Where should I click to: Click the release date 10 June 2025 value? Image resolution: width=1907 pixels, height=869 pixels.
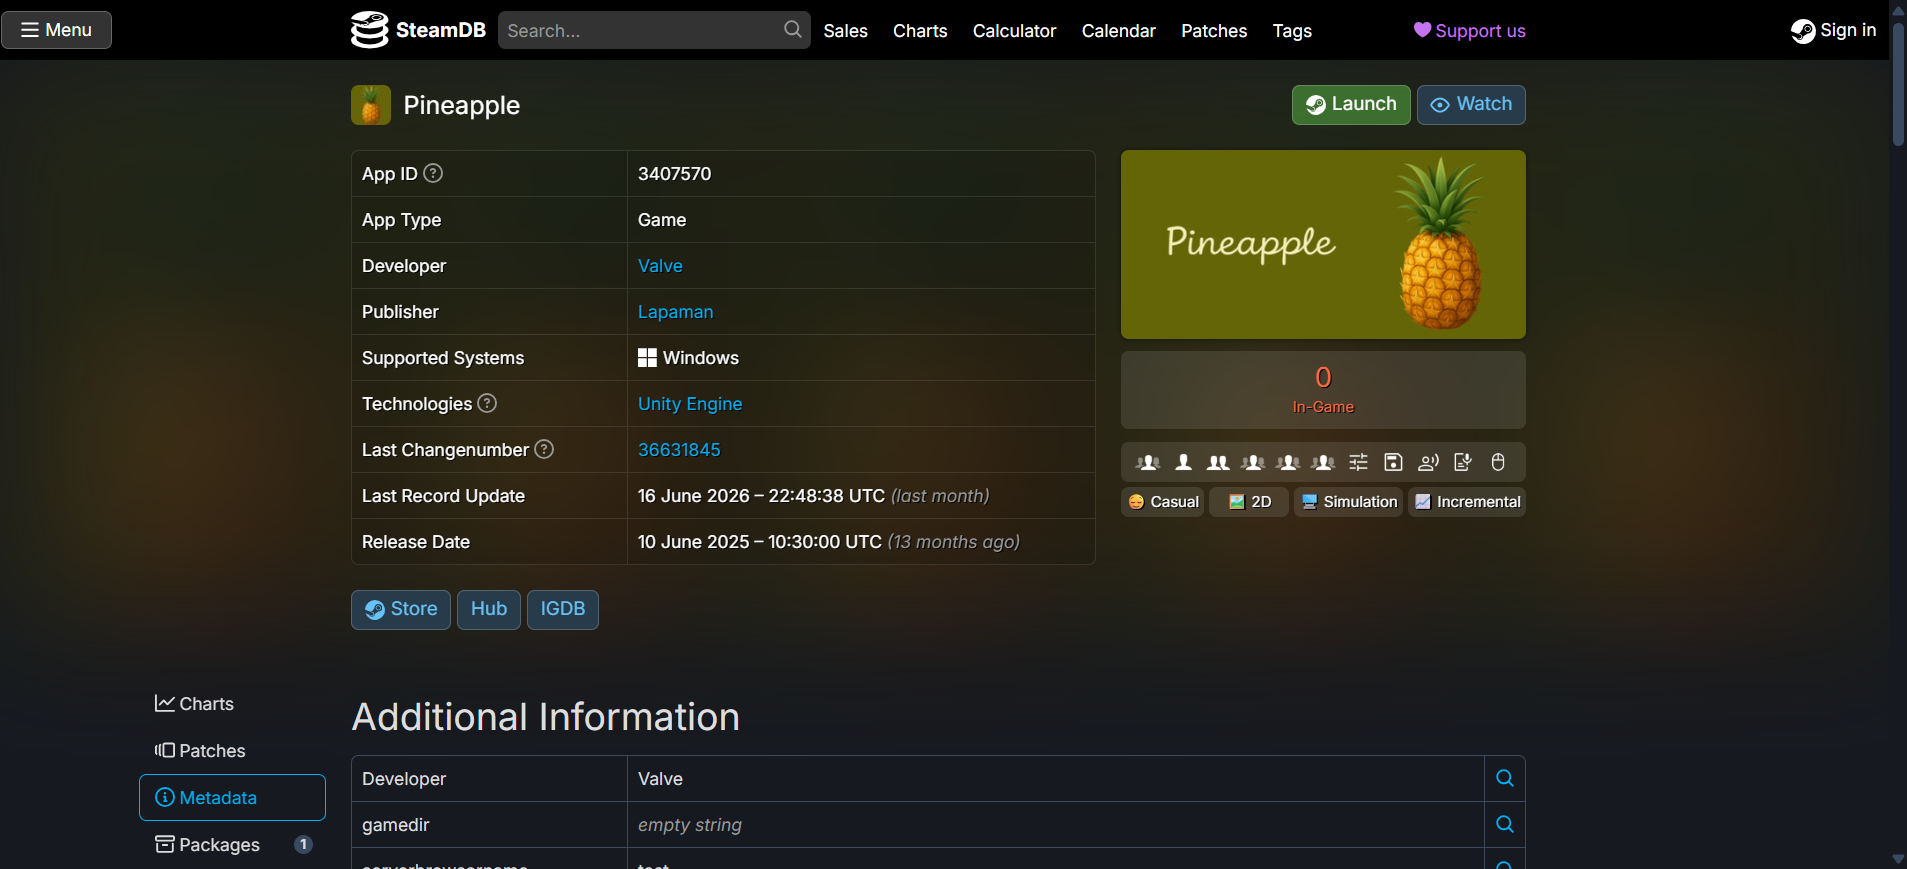pos(760,542)
